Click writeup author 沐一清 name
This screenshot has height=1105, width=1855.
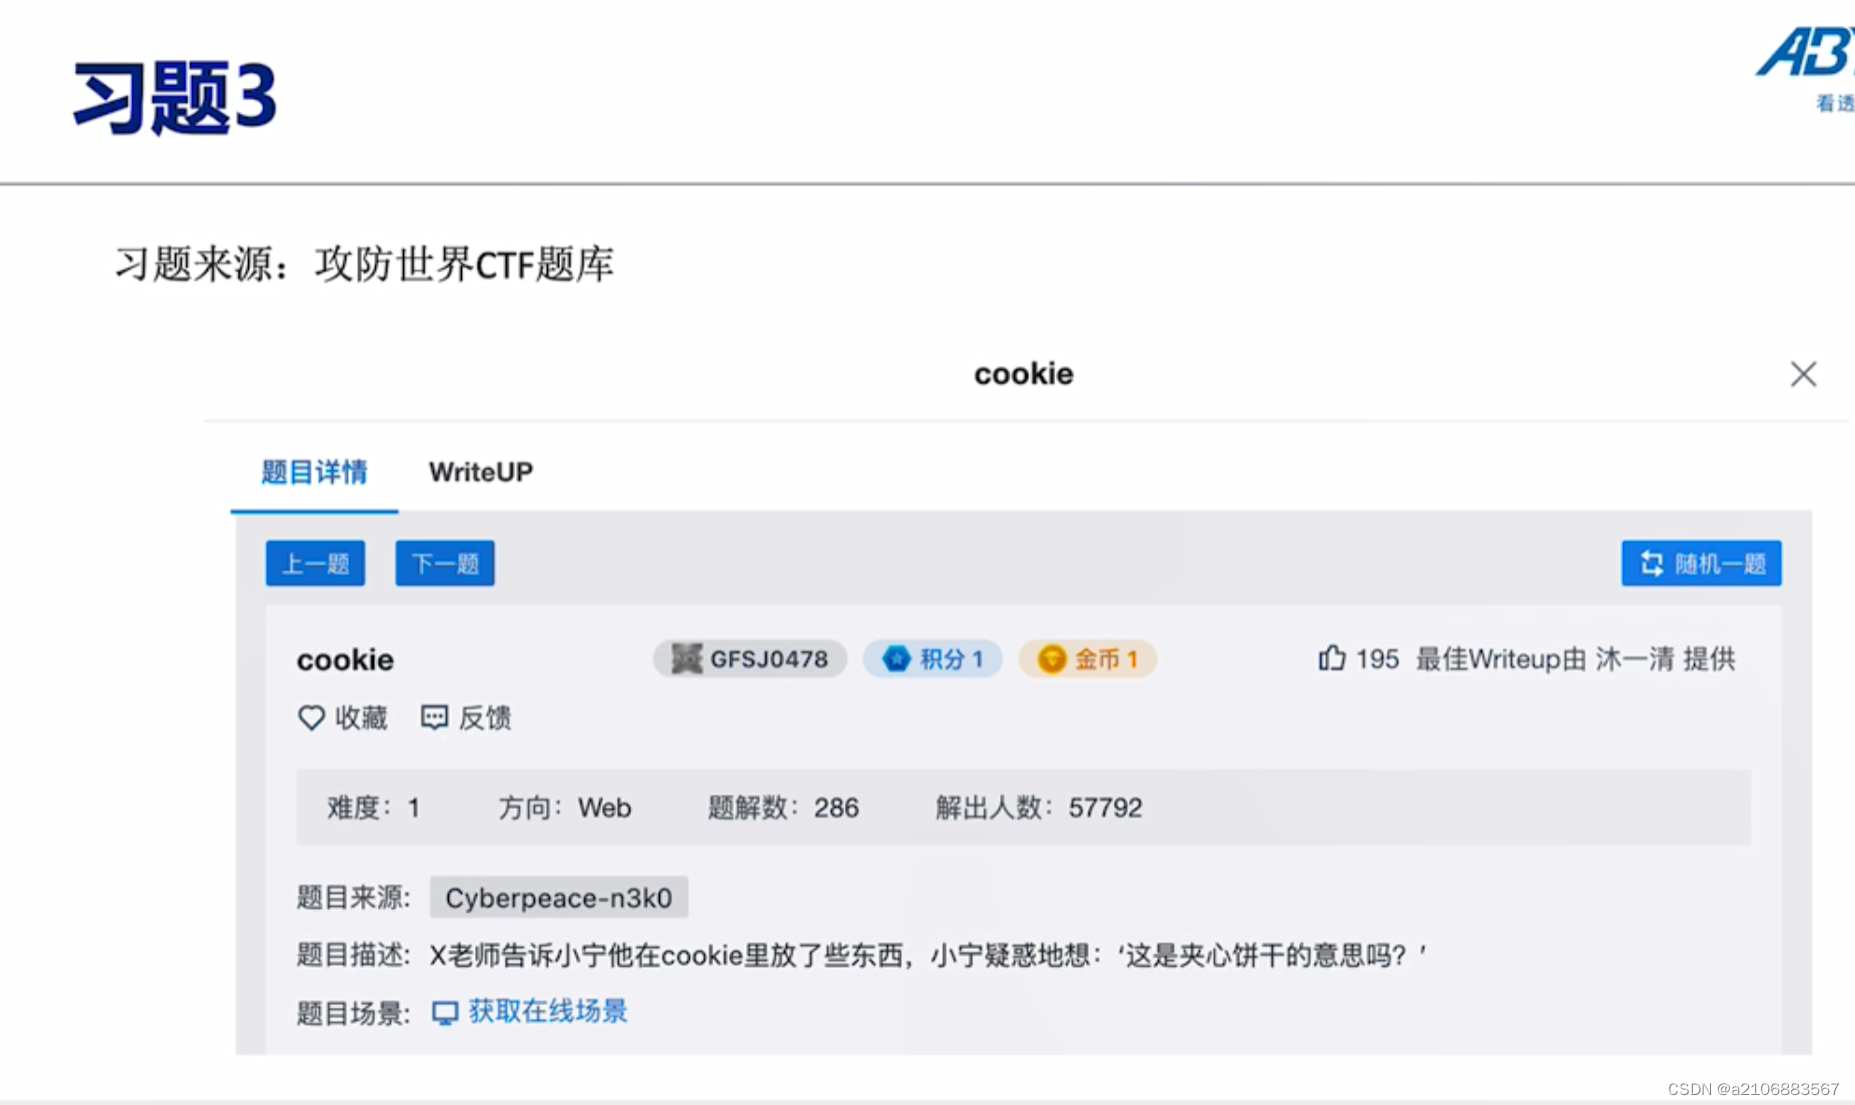click(1637, 658)
